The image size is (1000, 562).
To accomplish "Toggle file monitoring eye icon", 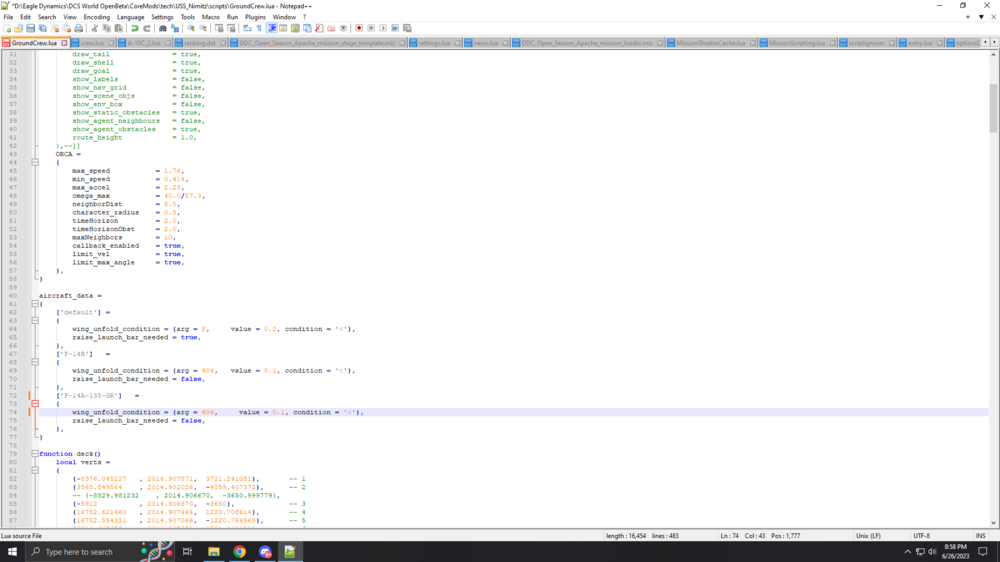I will [x=344, y=28].
